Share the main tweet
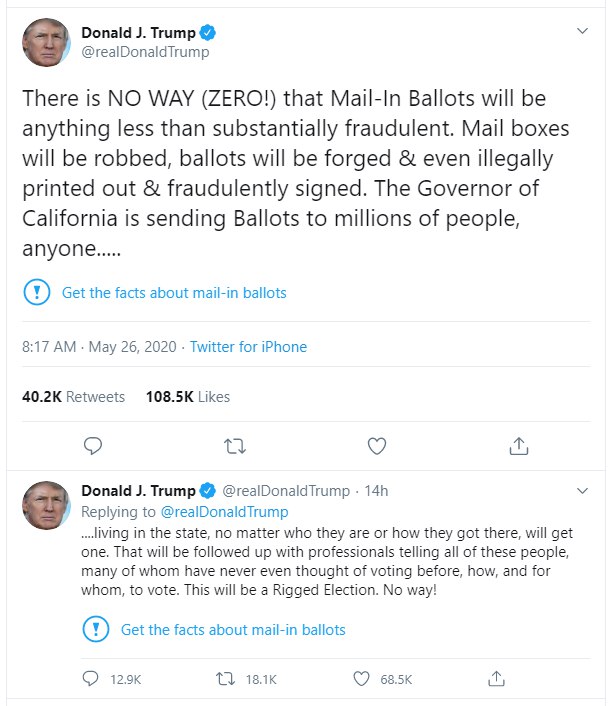 519,445
